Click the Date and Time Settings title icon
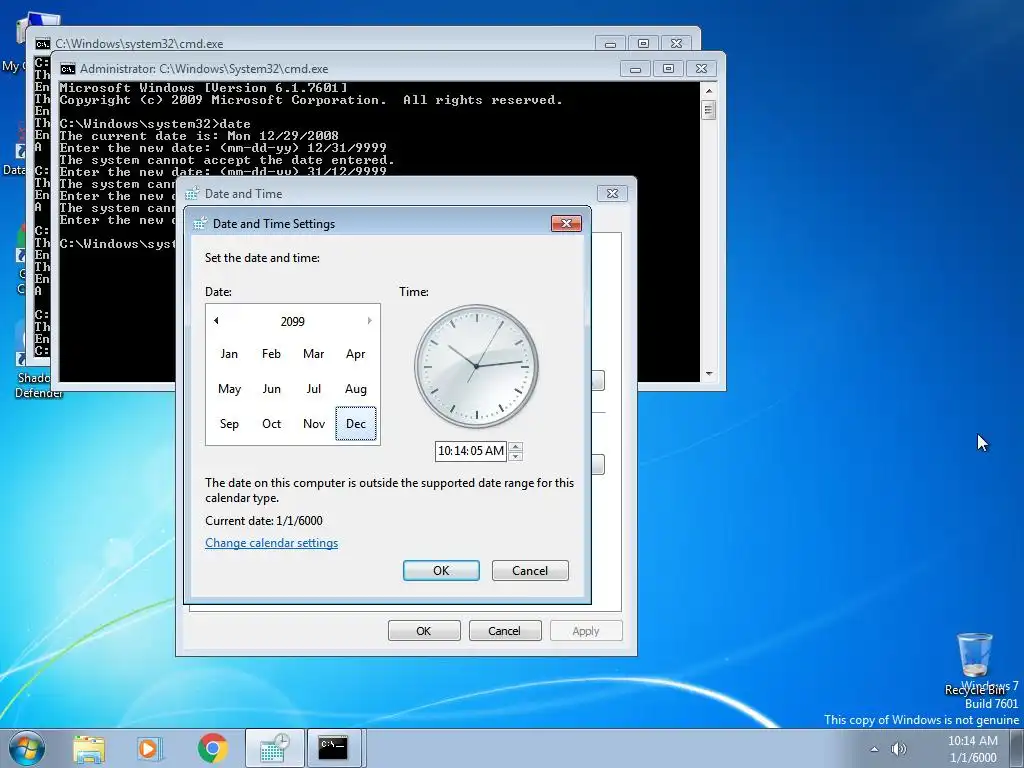The width and height of the screenshot is (1024, 768). click(x=200, y=223)
